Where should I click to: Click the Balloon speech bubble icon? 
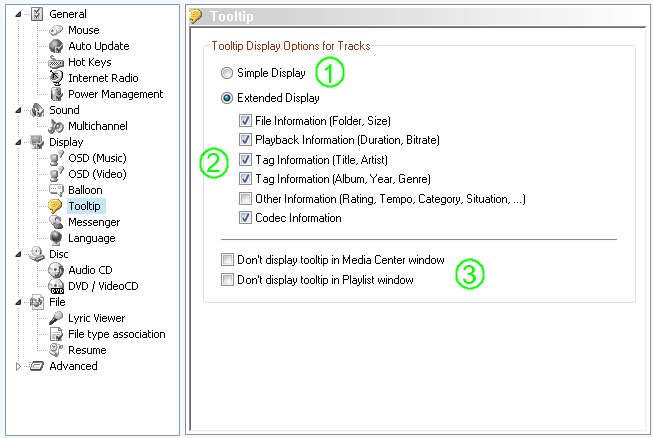click(56, 190)
